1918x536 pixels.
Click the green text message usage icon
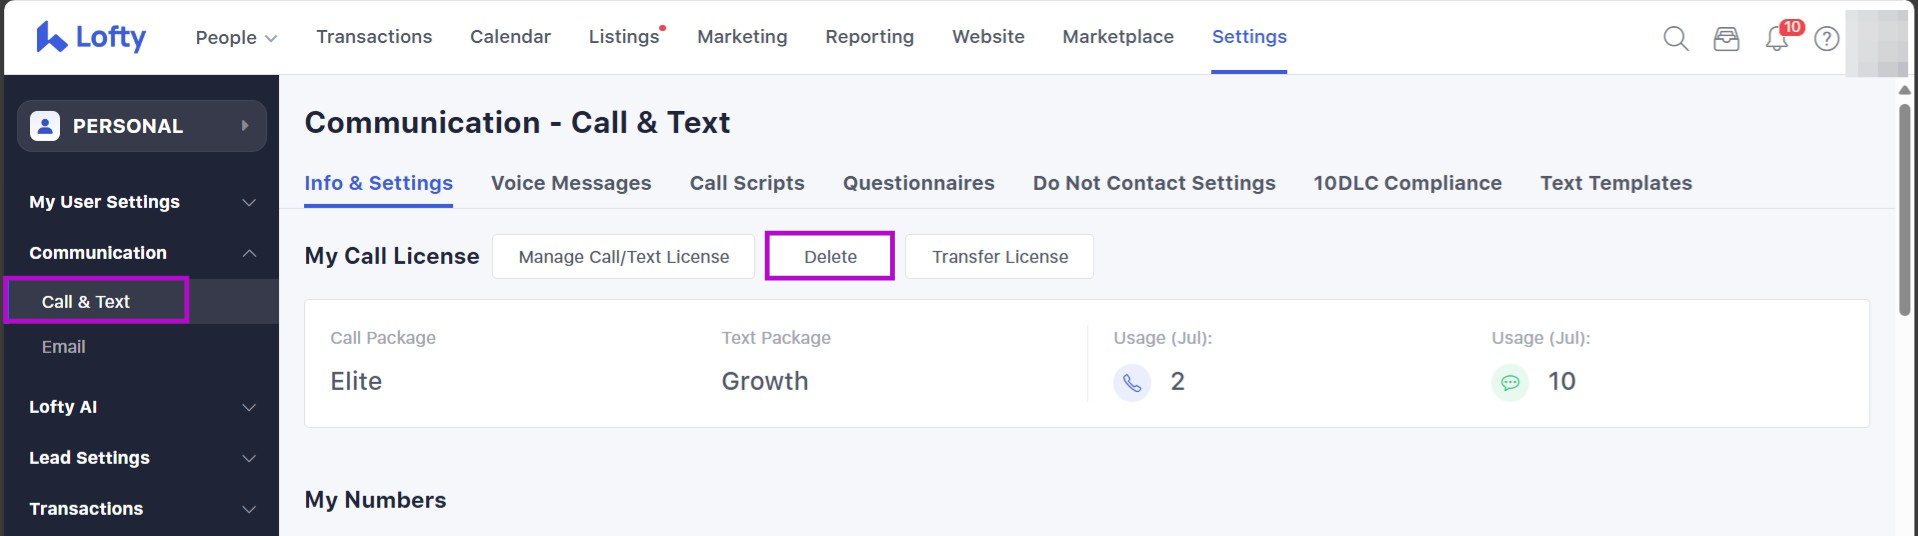click(x=1510, y=382)
